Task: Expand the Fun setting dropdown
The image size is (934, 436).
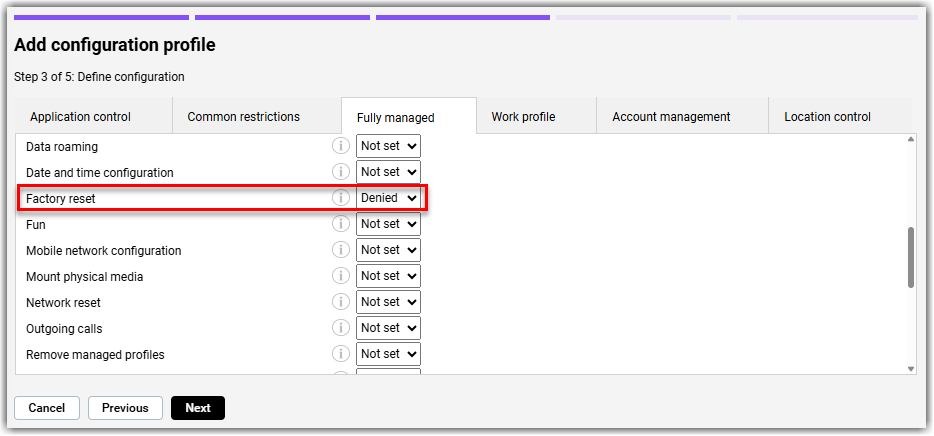Action: coord(388,224)
